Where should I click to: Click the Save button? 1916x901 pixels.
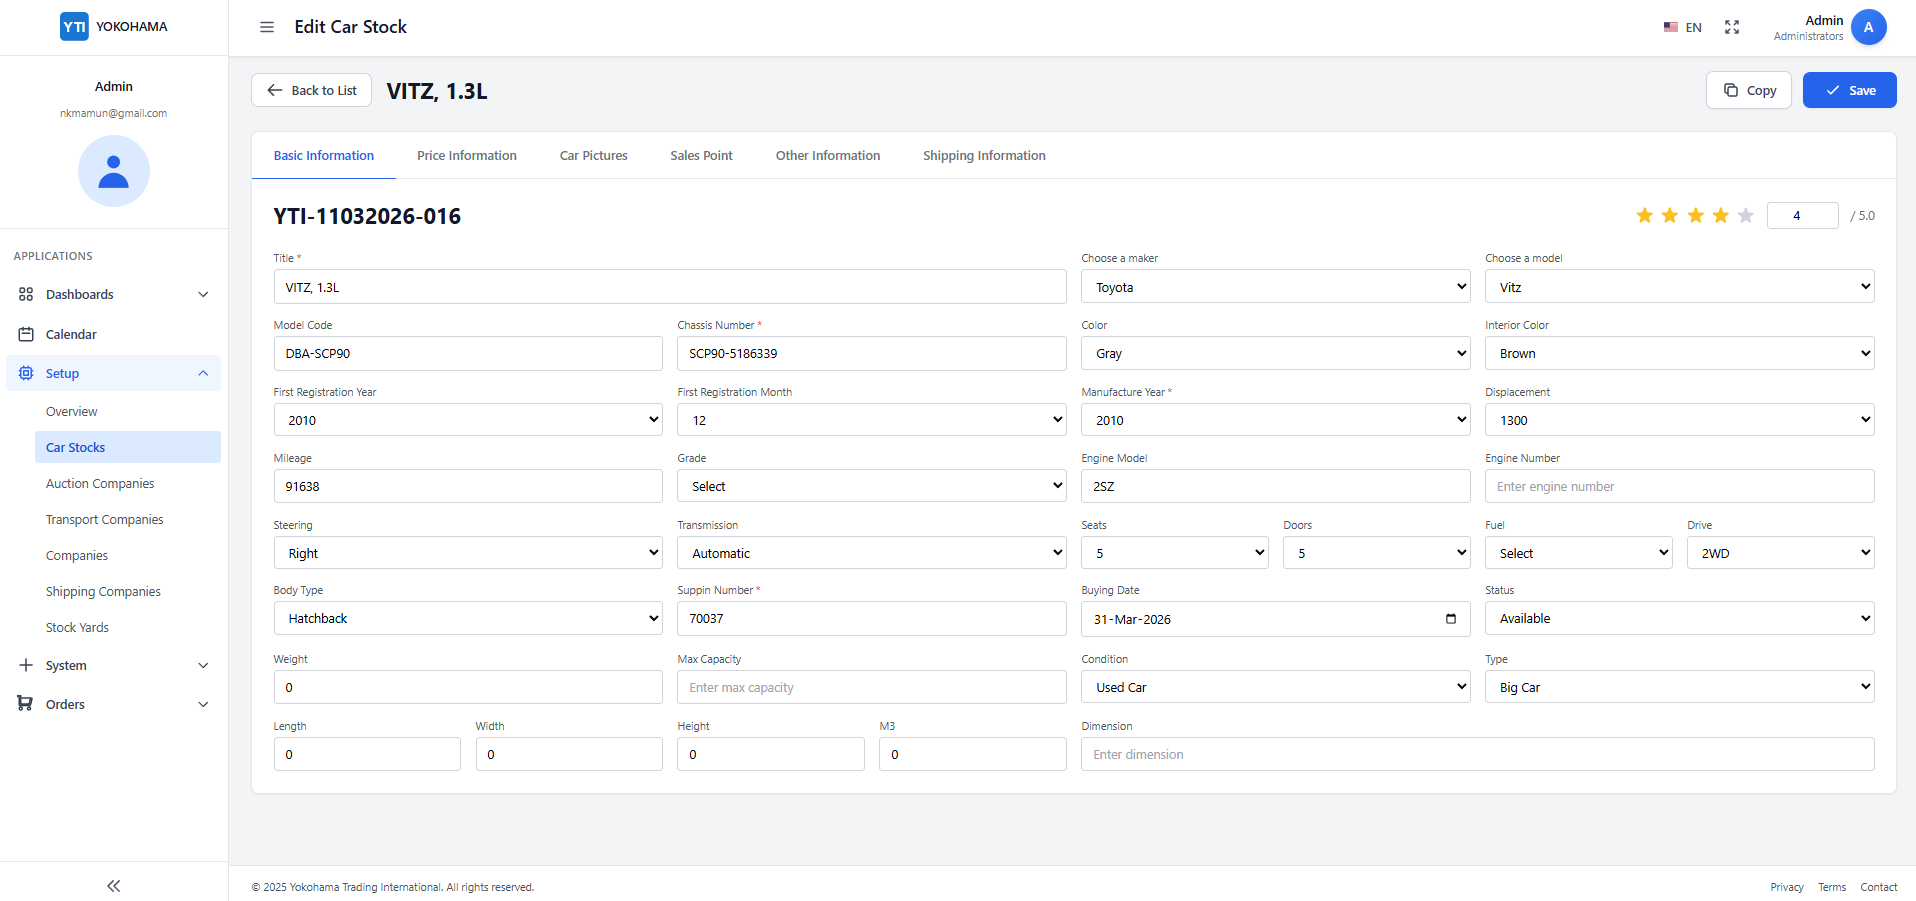pos(1849,90)
